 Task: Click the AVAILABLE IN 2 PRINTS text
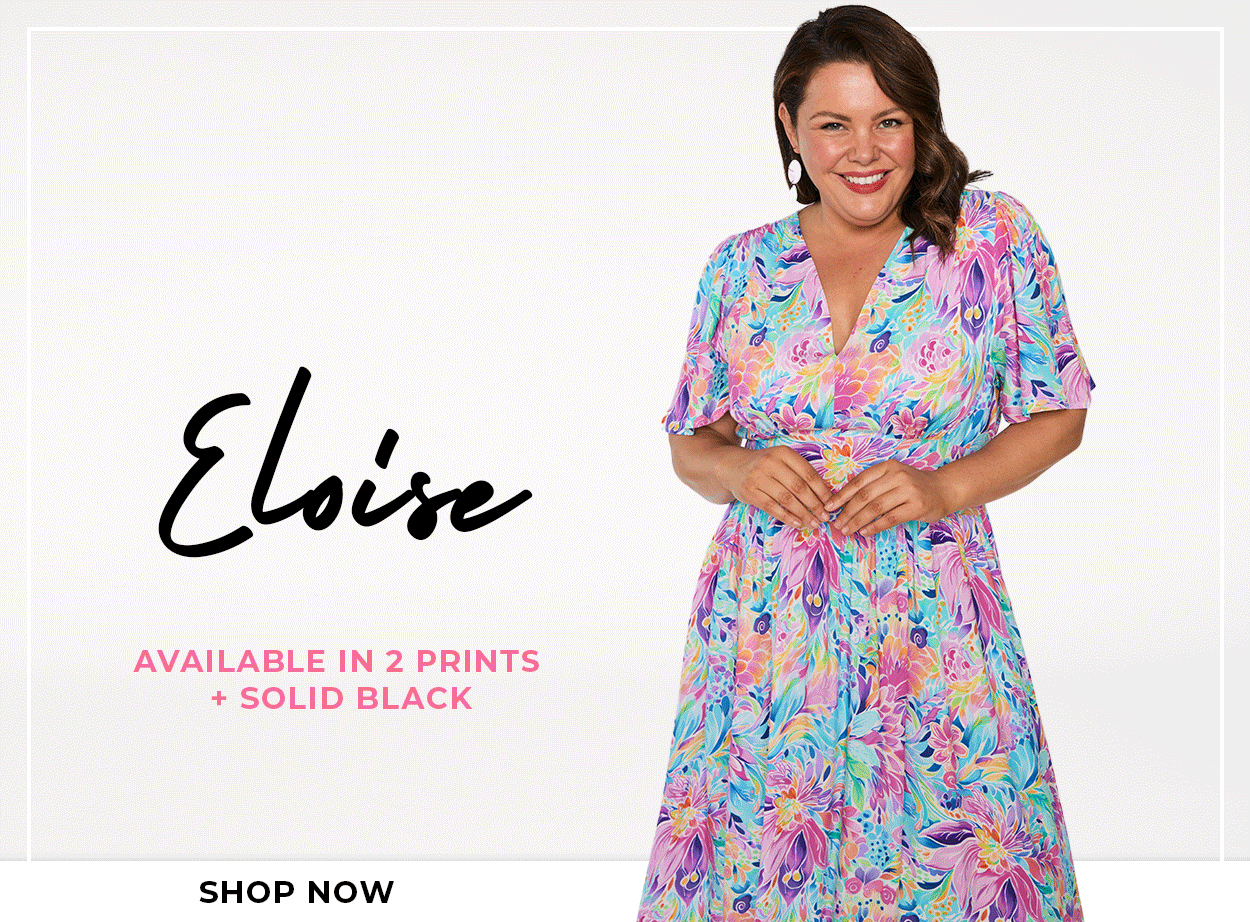coord(337,661)
